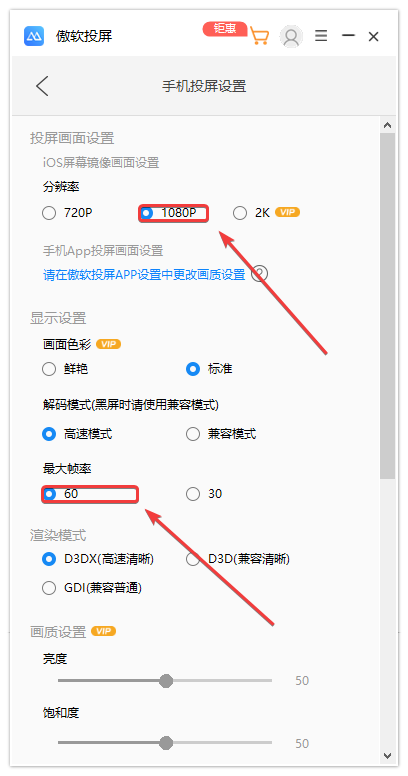Select the 2K resolution option
The height and width of the screenshot is (776, 408).
252,213
